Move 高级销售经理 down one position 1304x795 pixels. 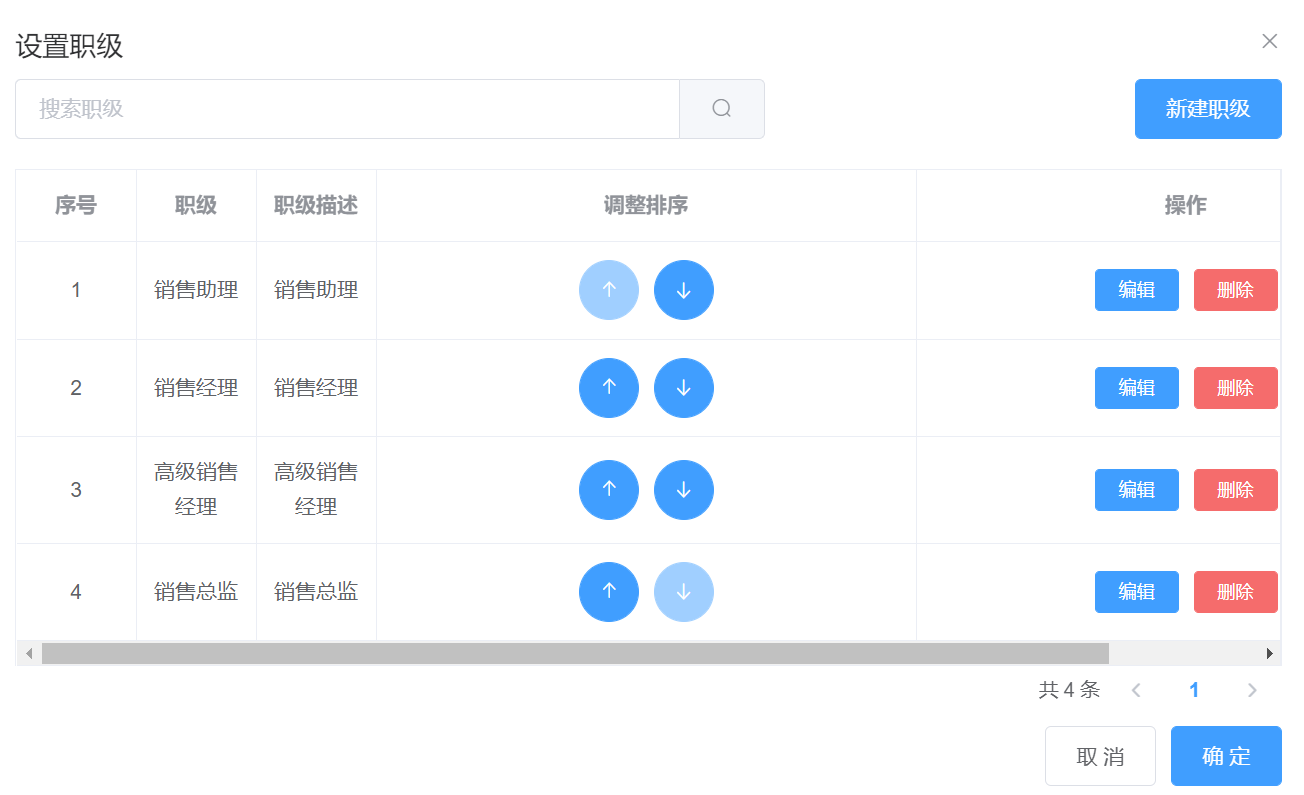(x=683, y=490)
